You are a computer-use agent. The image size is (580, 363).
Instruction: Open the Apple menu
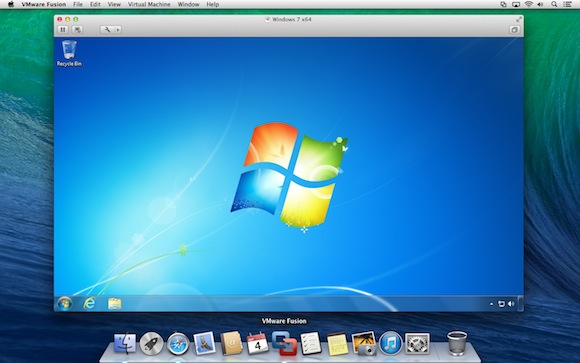click(11, 4)
